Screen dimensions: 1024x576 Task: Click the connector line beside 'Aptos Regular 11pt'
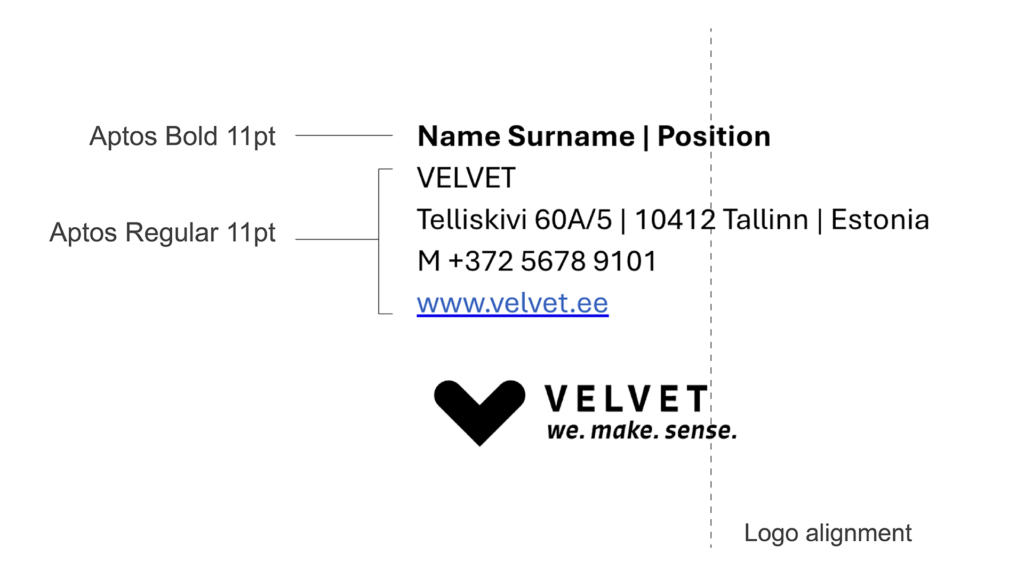coord(336,240)
